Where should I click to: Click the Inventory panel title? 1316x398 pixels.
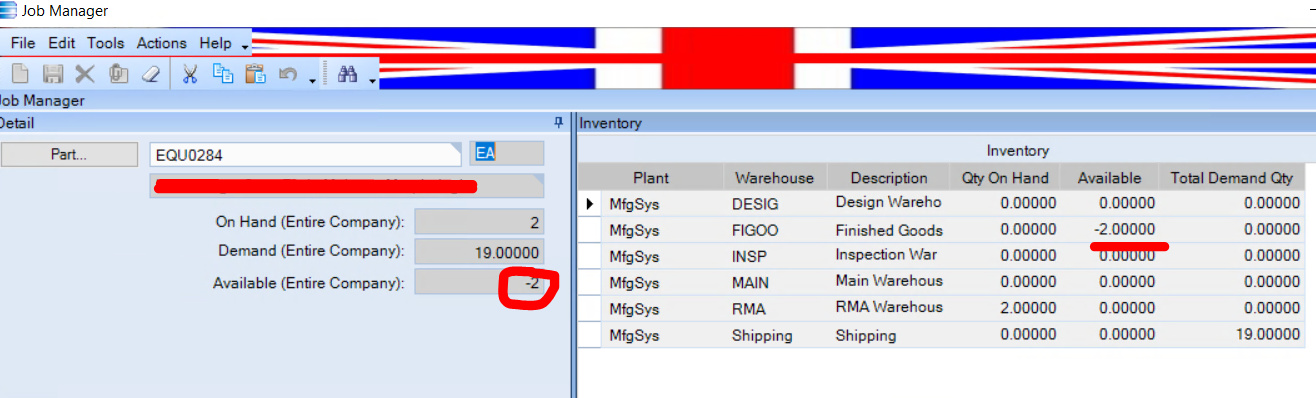coord(611,123)
